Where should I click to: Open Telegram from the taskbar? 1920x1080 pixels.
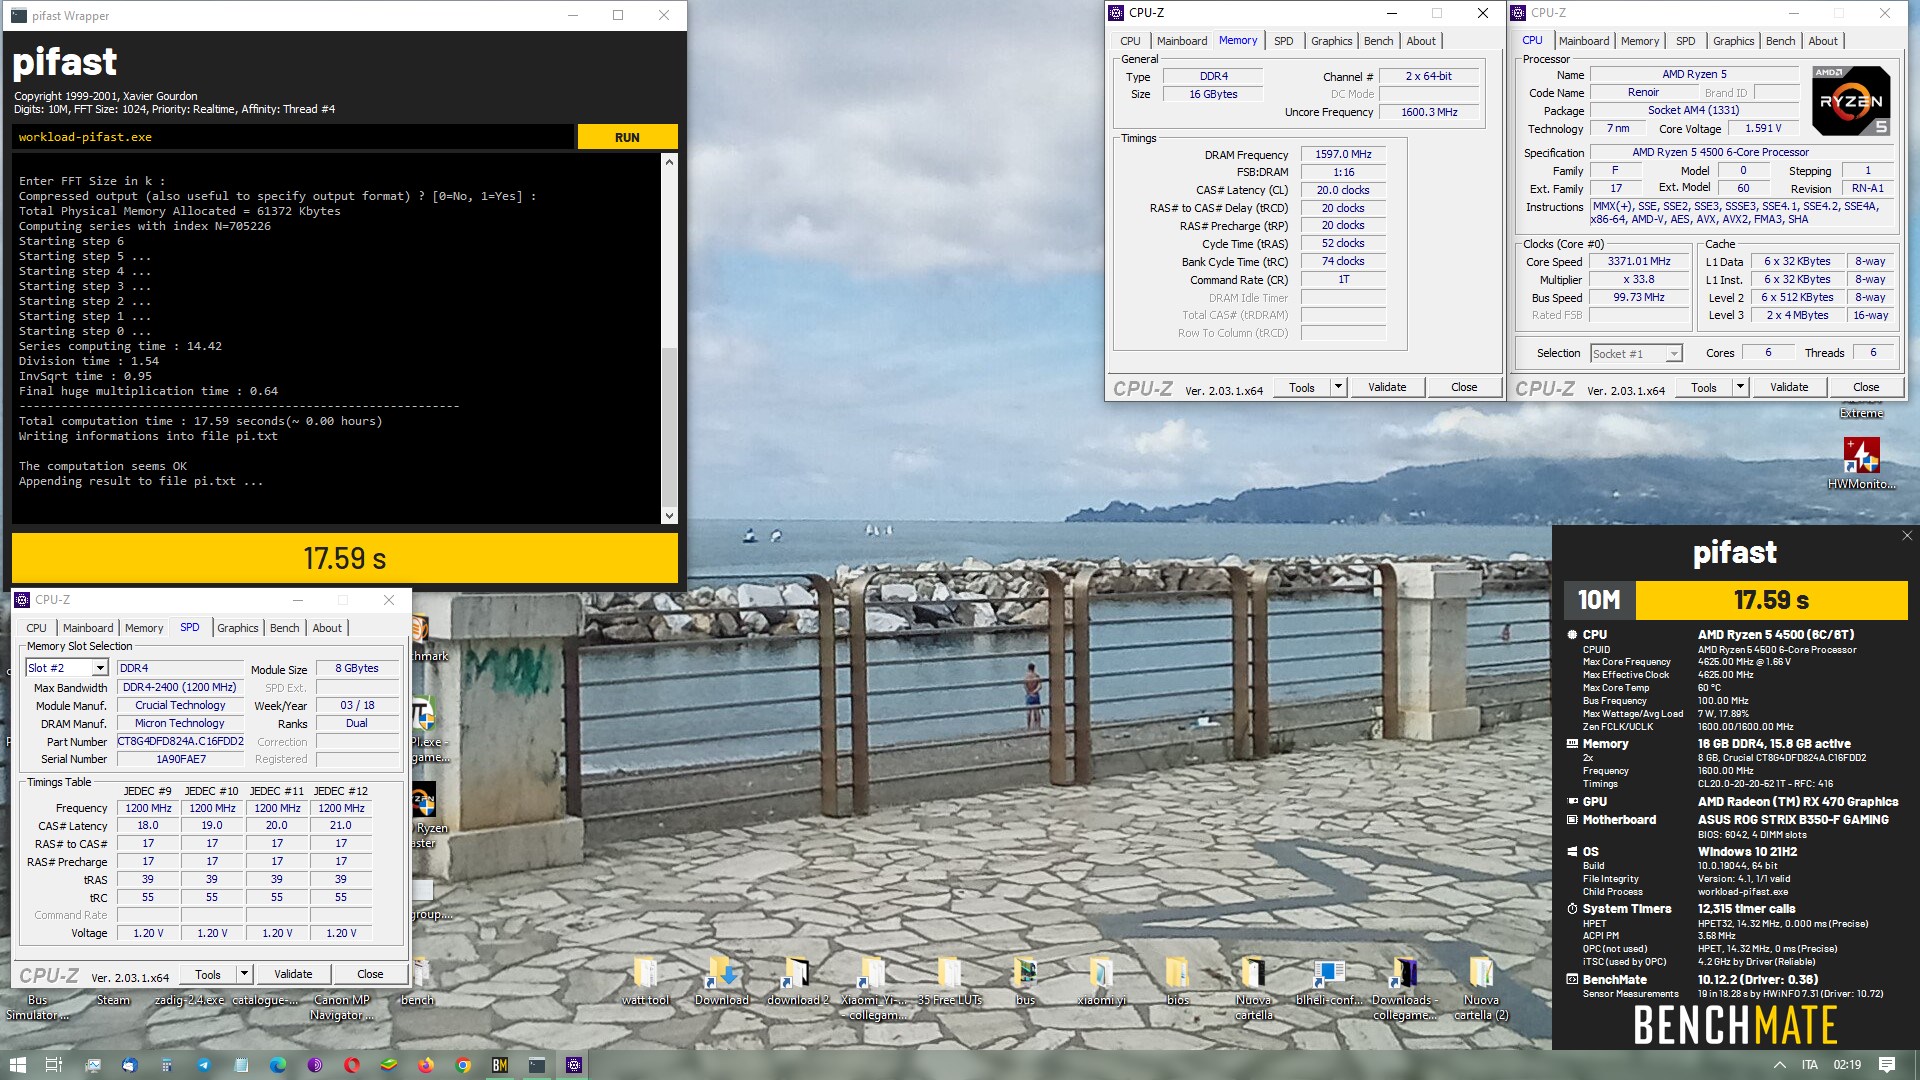(x=203, y=1065)
